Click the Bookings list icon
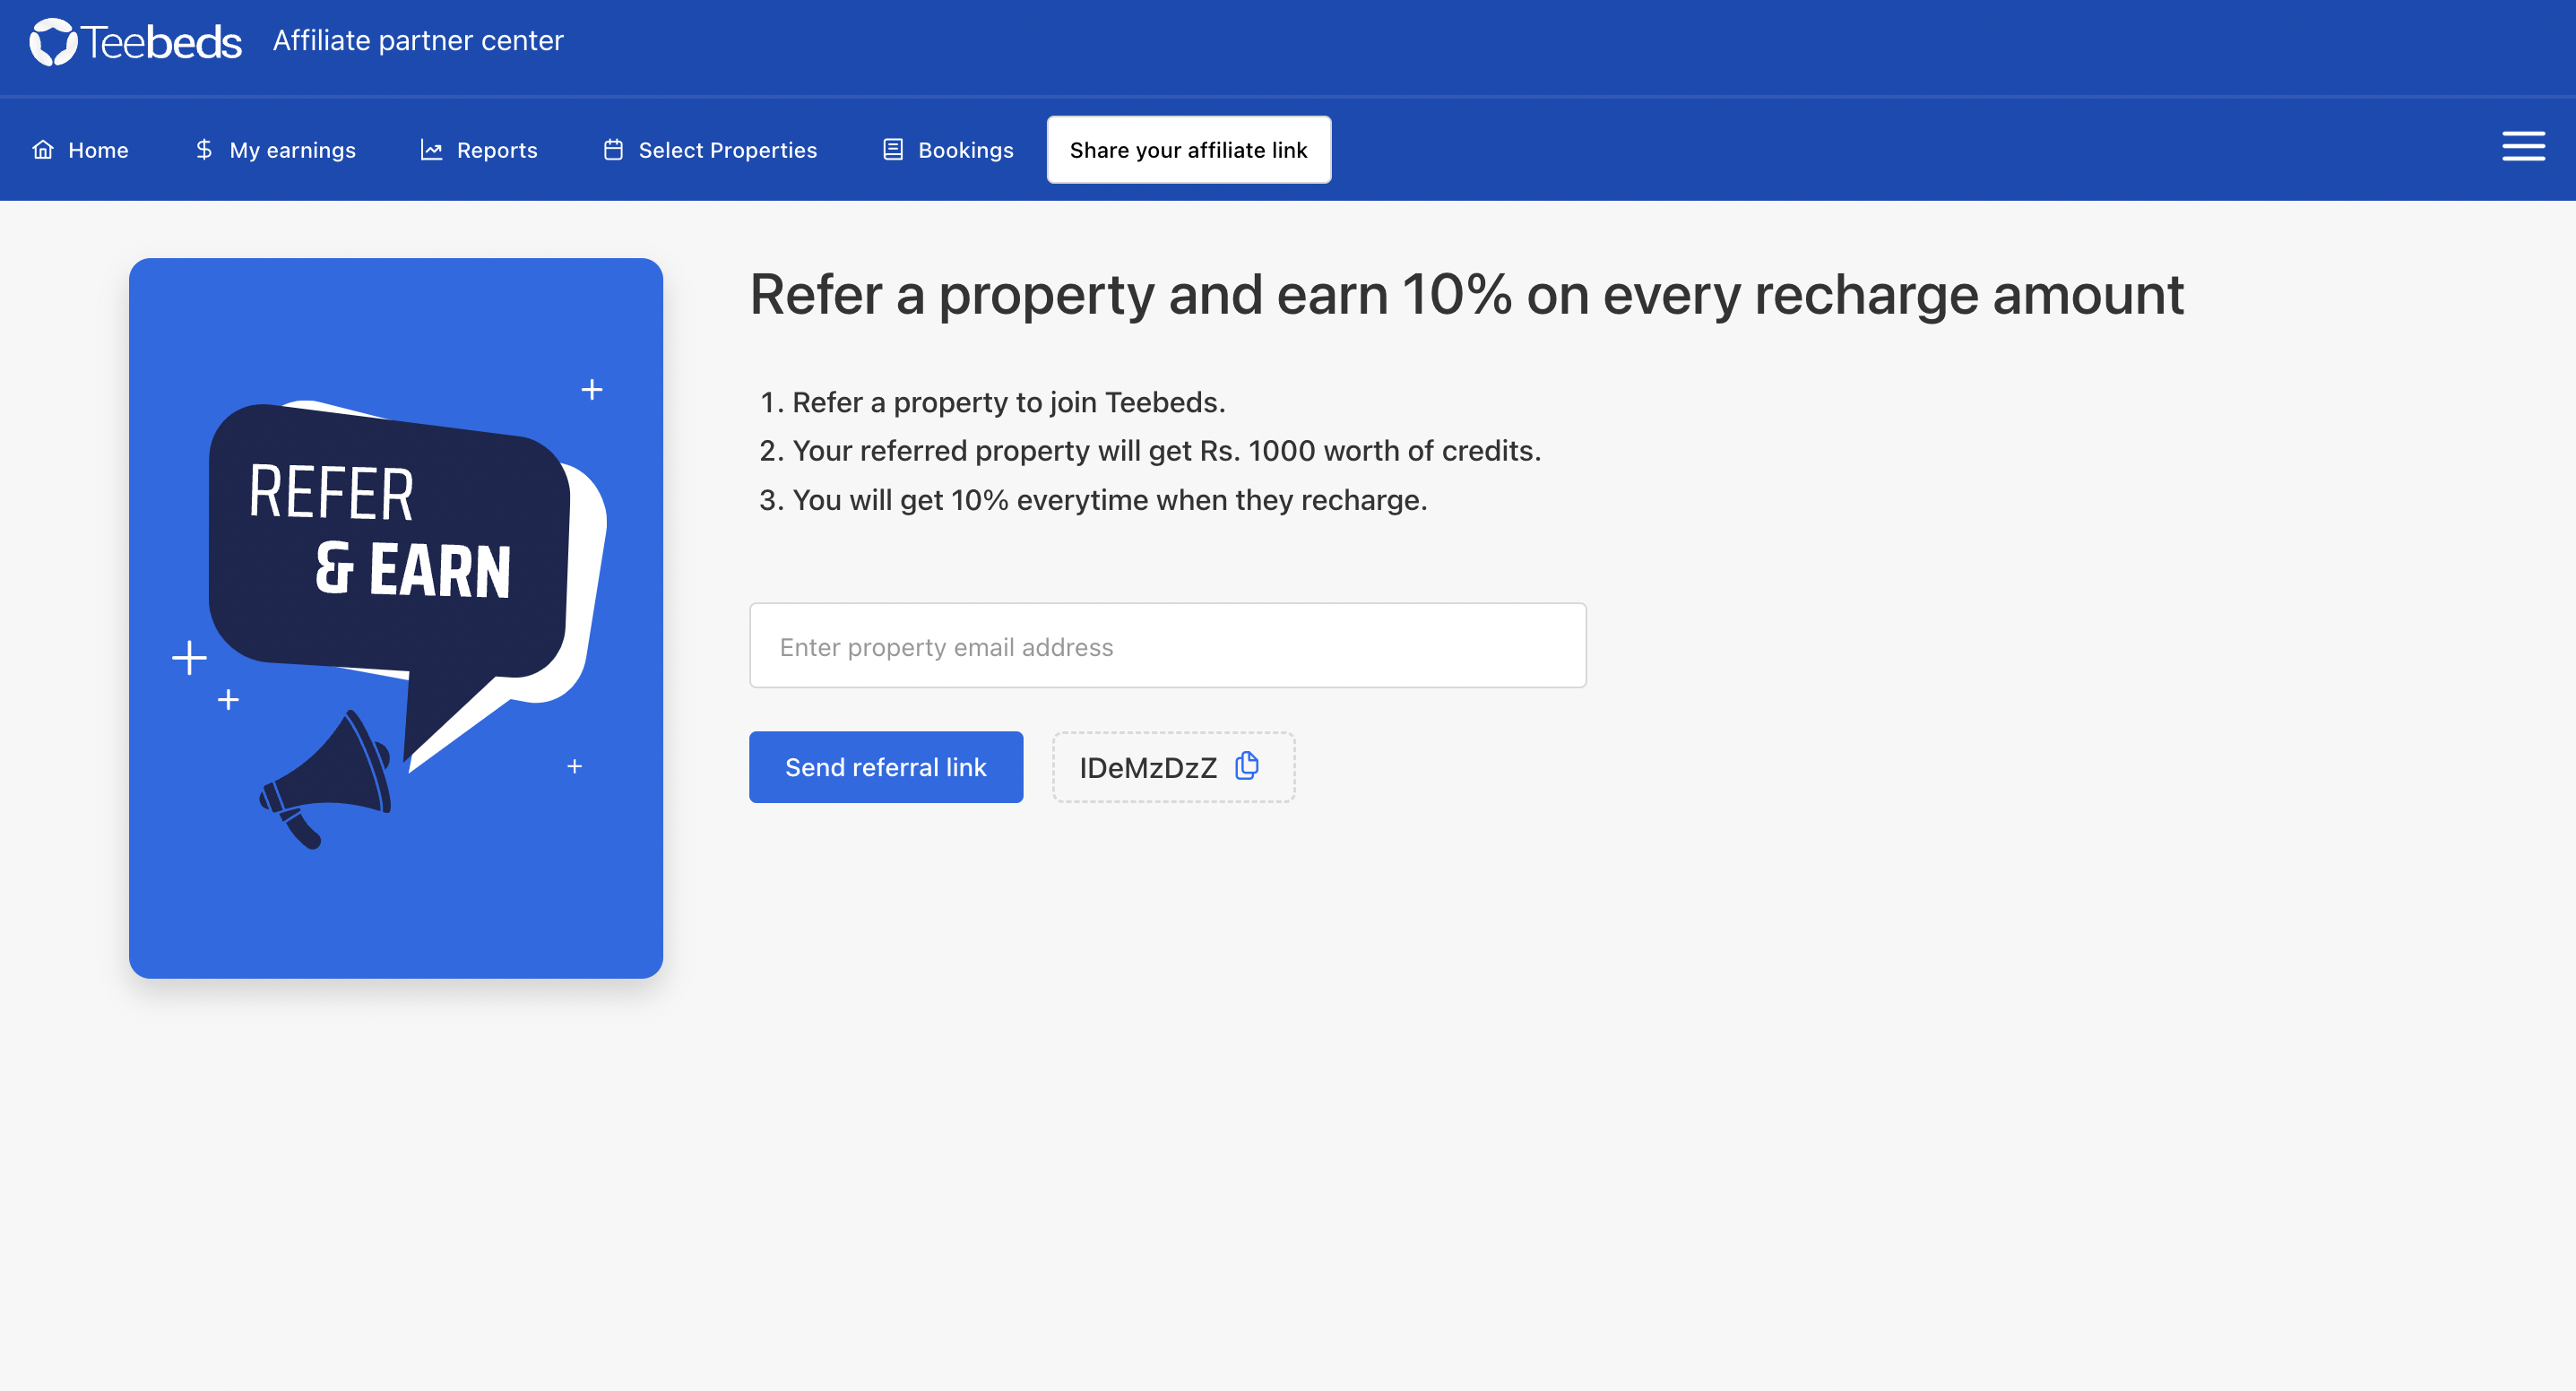2576x1391 pixels. tap(893, 150)
